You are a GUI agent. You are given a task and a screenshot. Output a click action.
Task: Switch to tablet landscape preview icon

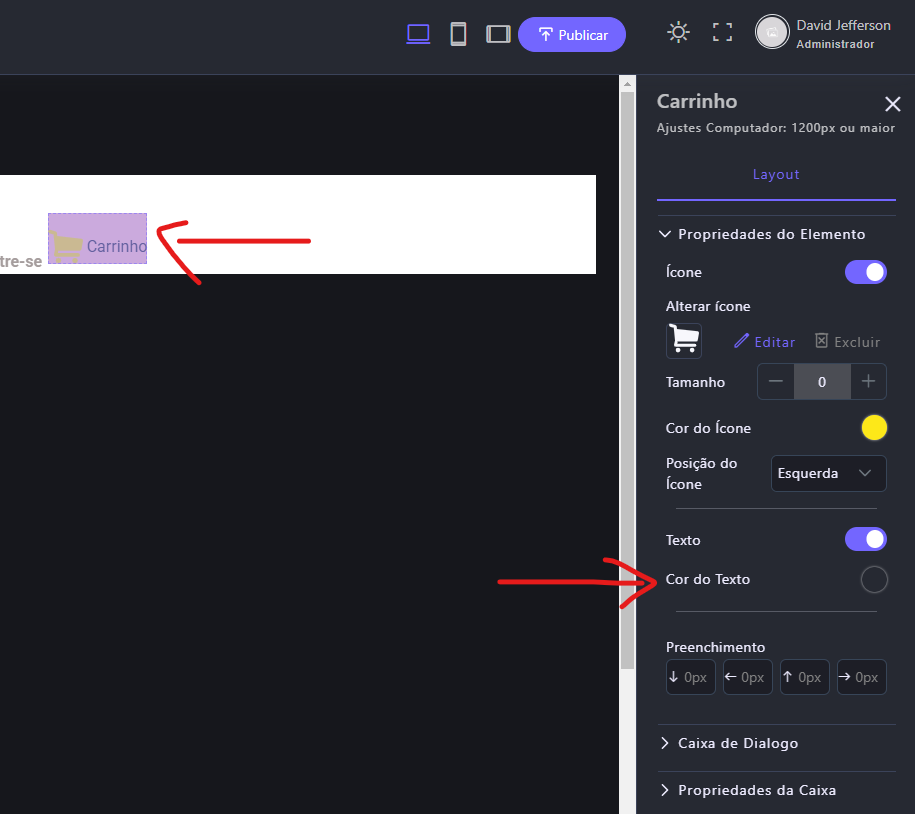click(498, 34)
